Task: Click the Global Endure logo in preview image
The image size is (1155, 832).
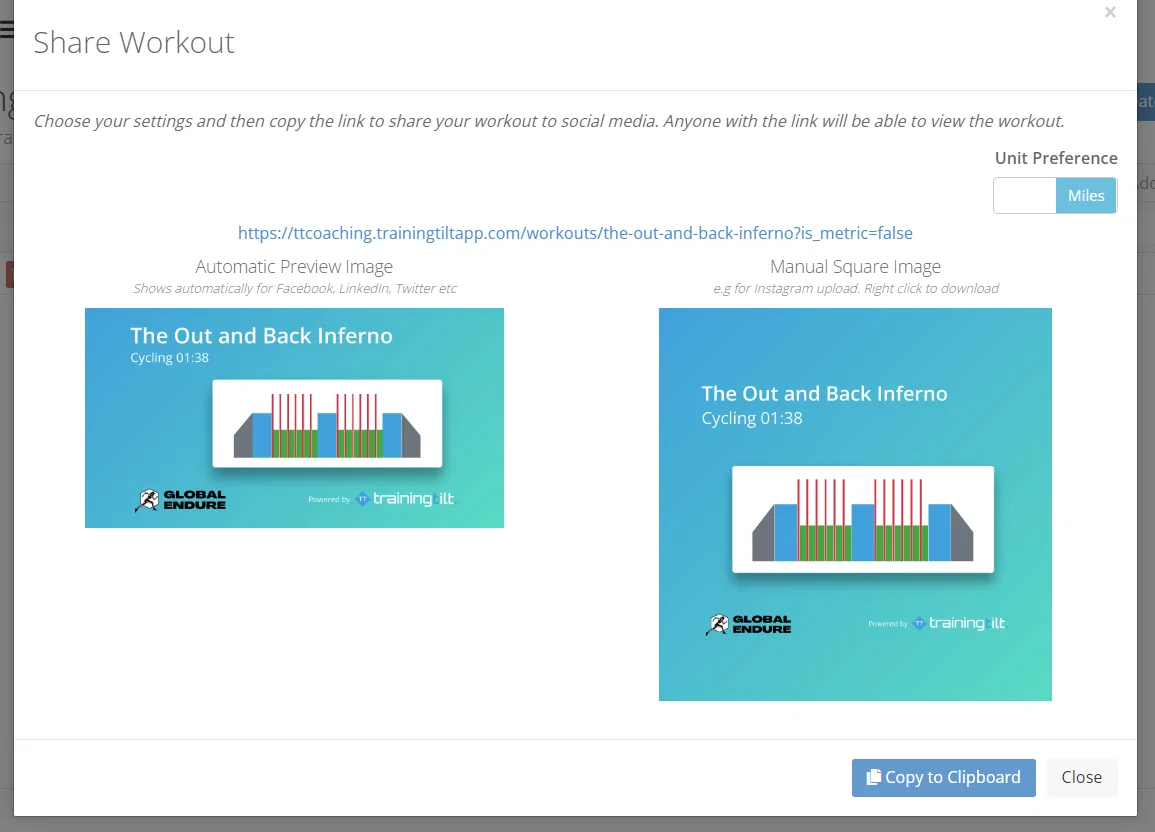Action: tap(180, 500)
